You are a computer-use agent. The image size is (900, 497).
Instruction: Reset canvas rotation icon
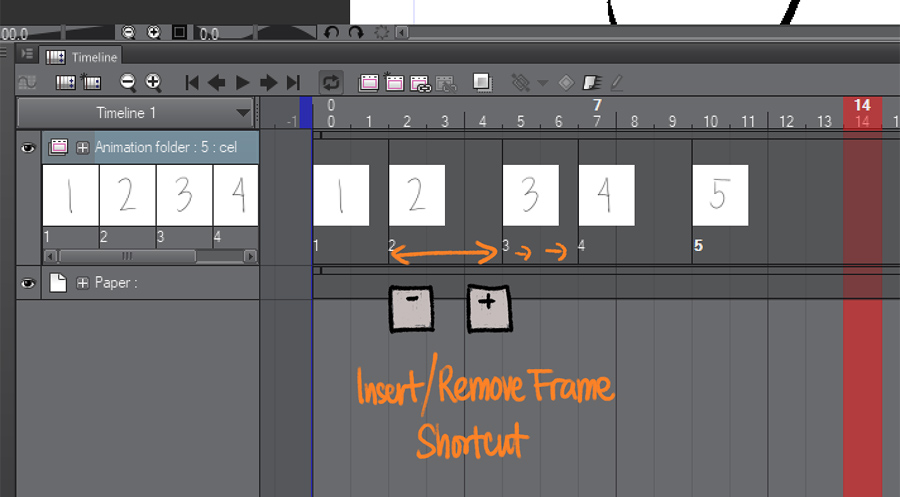pos(382,33)
